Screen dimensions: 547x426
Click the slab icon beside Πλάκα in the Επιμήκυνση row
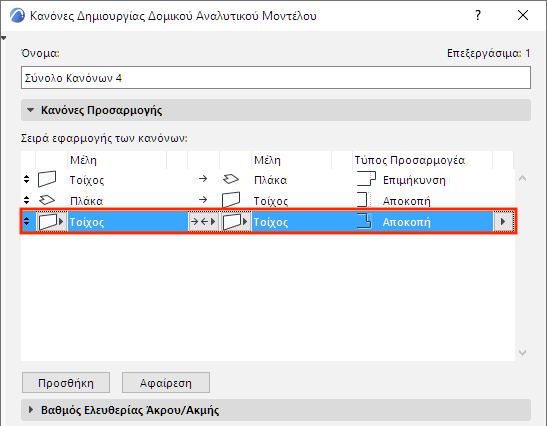231,179
